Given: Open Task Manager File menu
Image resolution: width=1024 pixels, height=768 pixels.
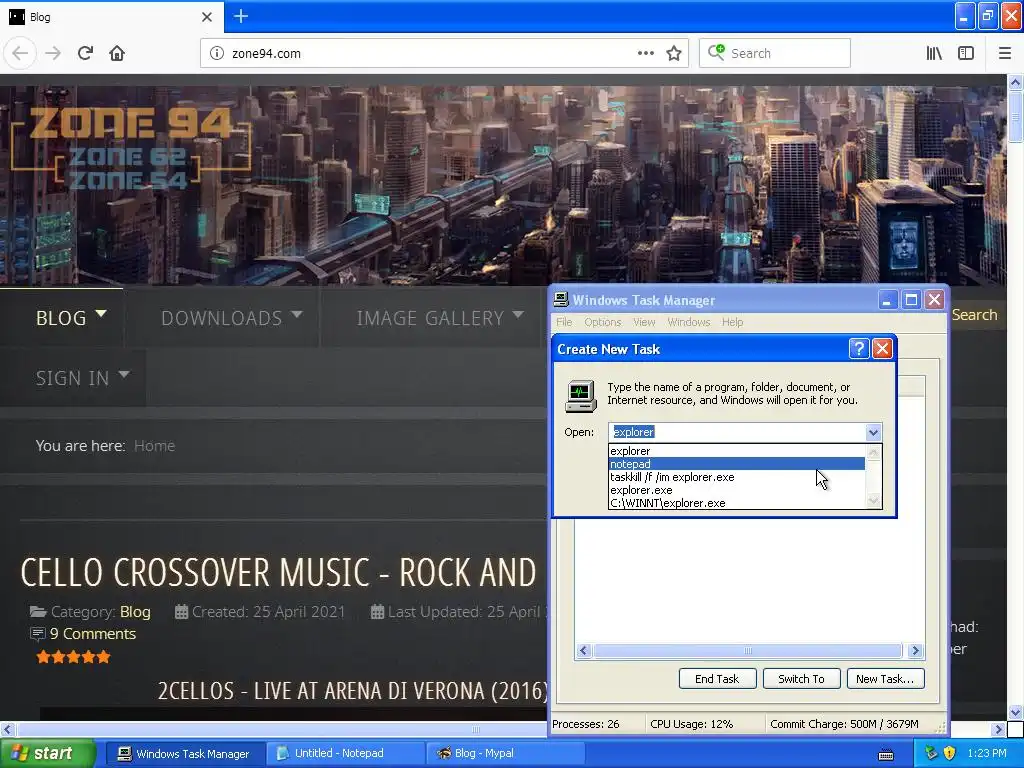Looking at the screenshot, I should (564, 322).
